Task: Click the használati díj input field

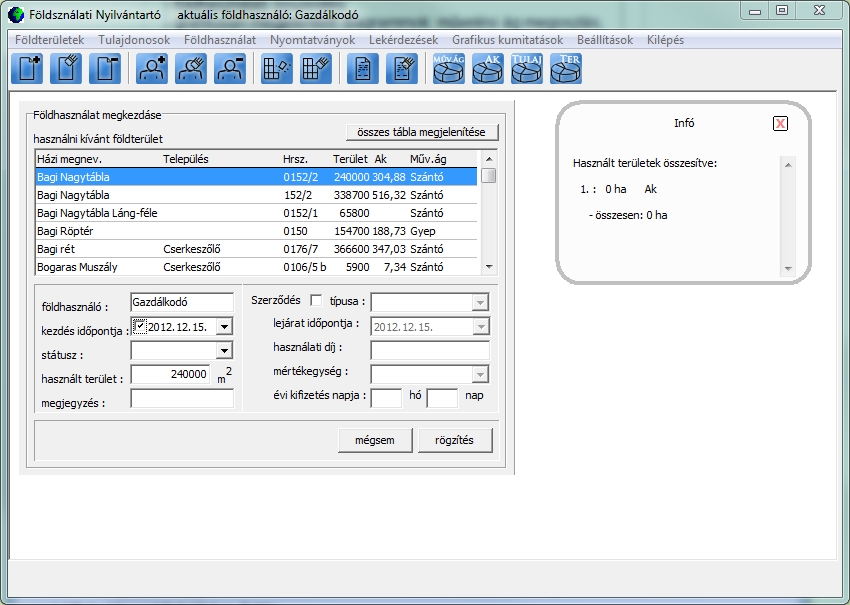Action: pos(430,350)
